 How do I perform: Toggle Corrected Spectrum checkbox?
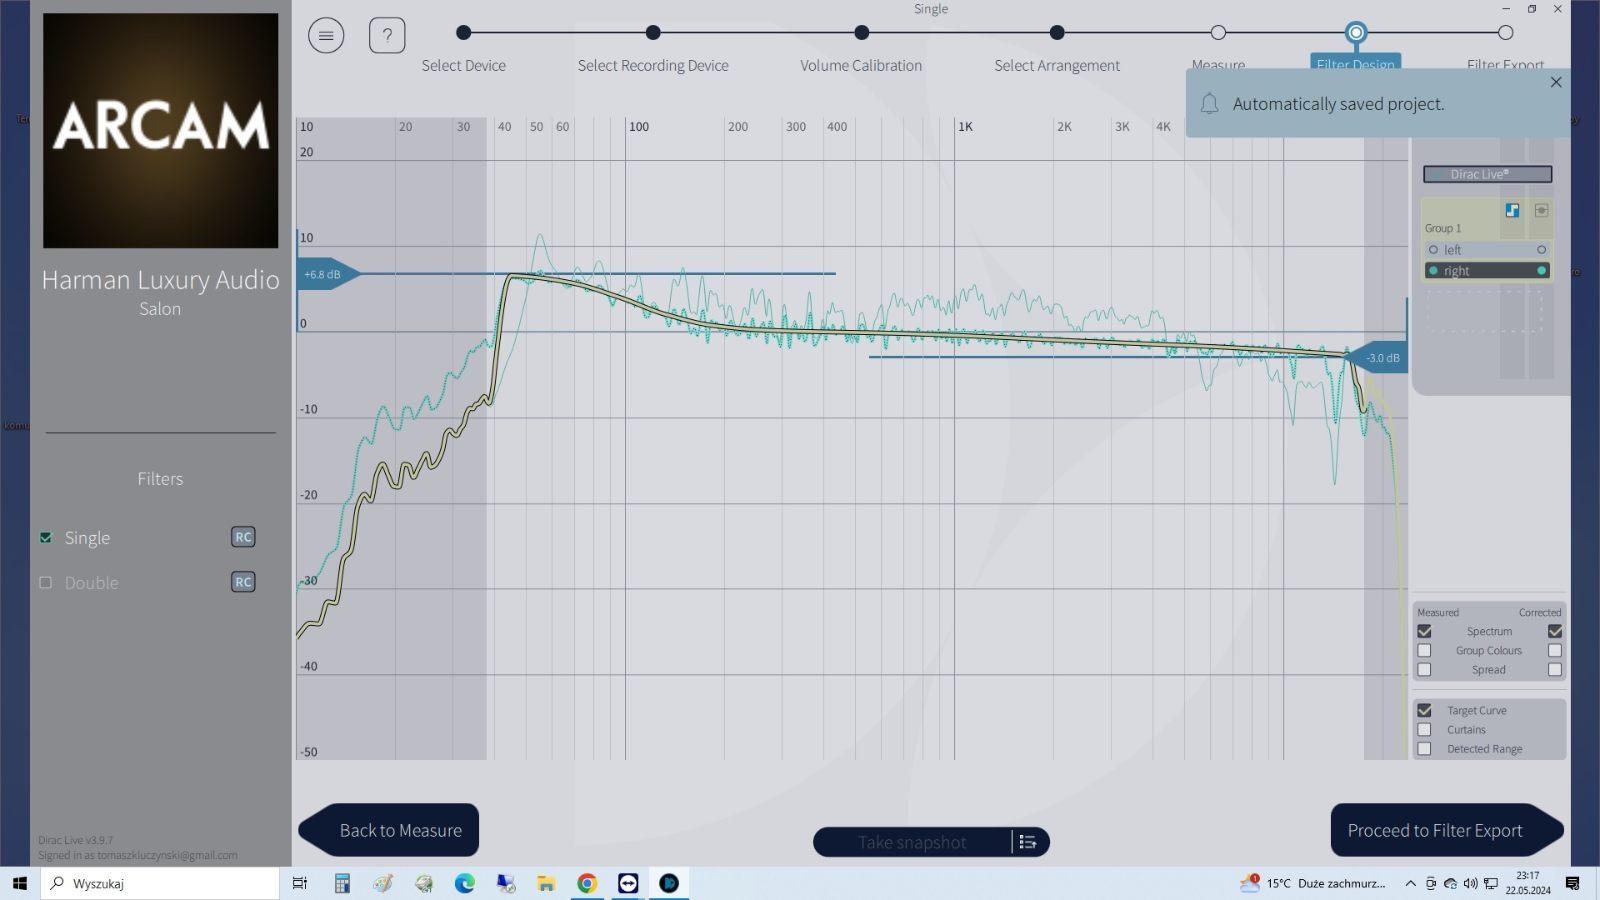click(1555, 632)
